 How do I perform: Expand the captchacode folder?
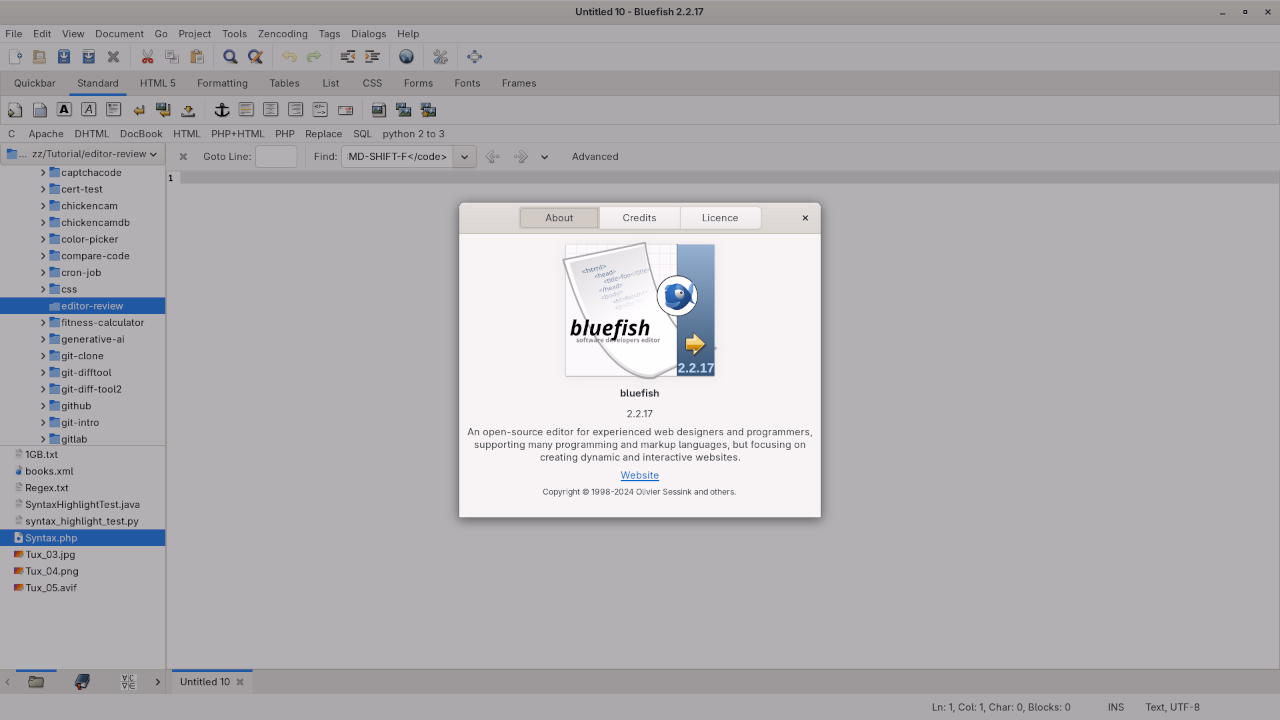pyautogui.click(x=43, y=173)
